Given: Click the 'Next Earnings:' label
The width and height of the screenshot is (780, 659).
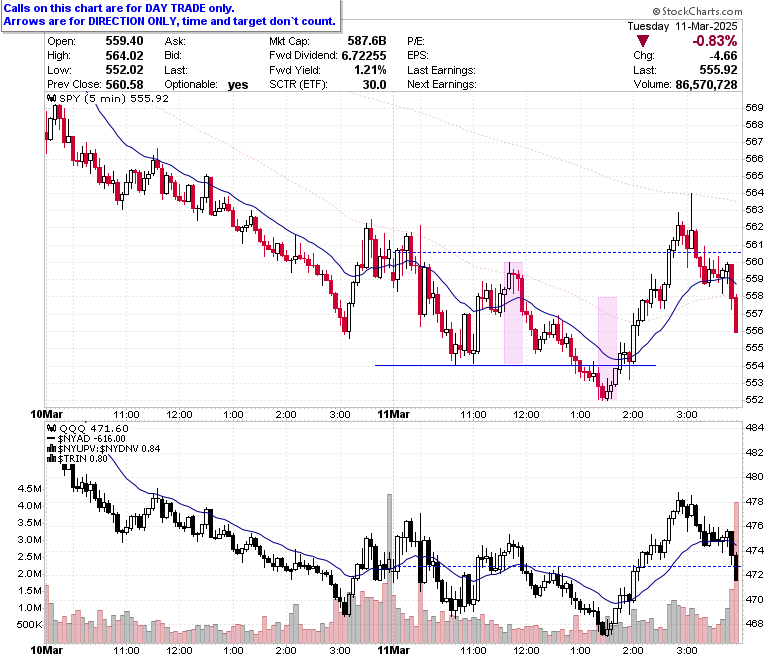Looking at the screenshot, I should [442, 85].
